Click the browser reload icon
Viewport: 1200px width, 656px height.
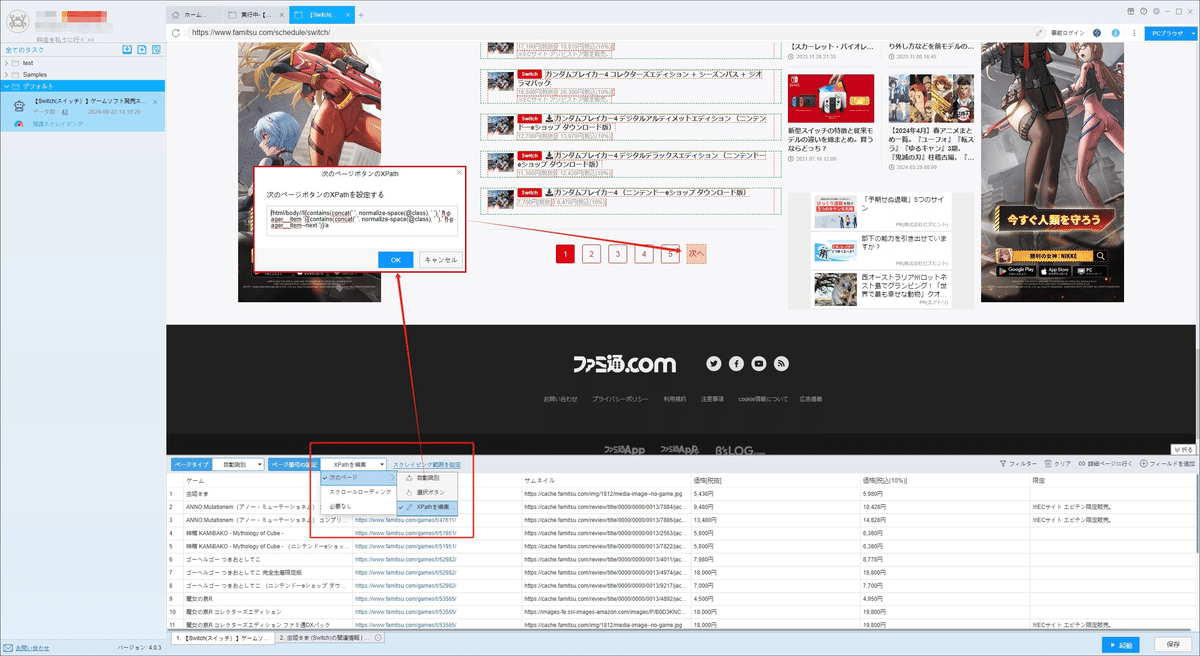pyautogui.click(x=176, y=32)
